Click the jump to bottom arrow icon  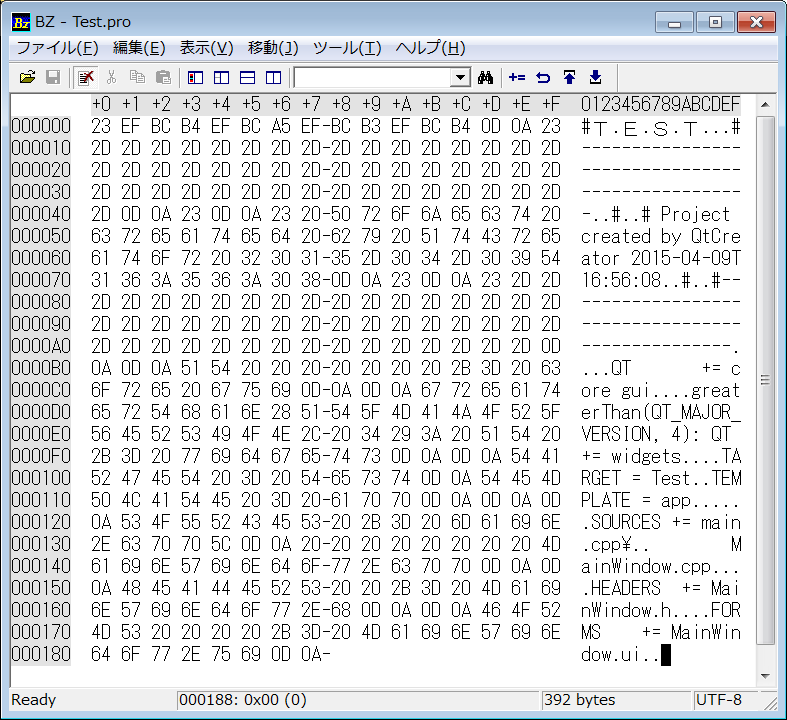pos(595,77)
